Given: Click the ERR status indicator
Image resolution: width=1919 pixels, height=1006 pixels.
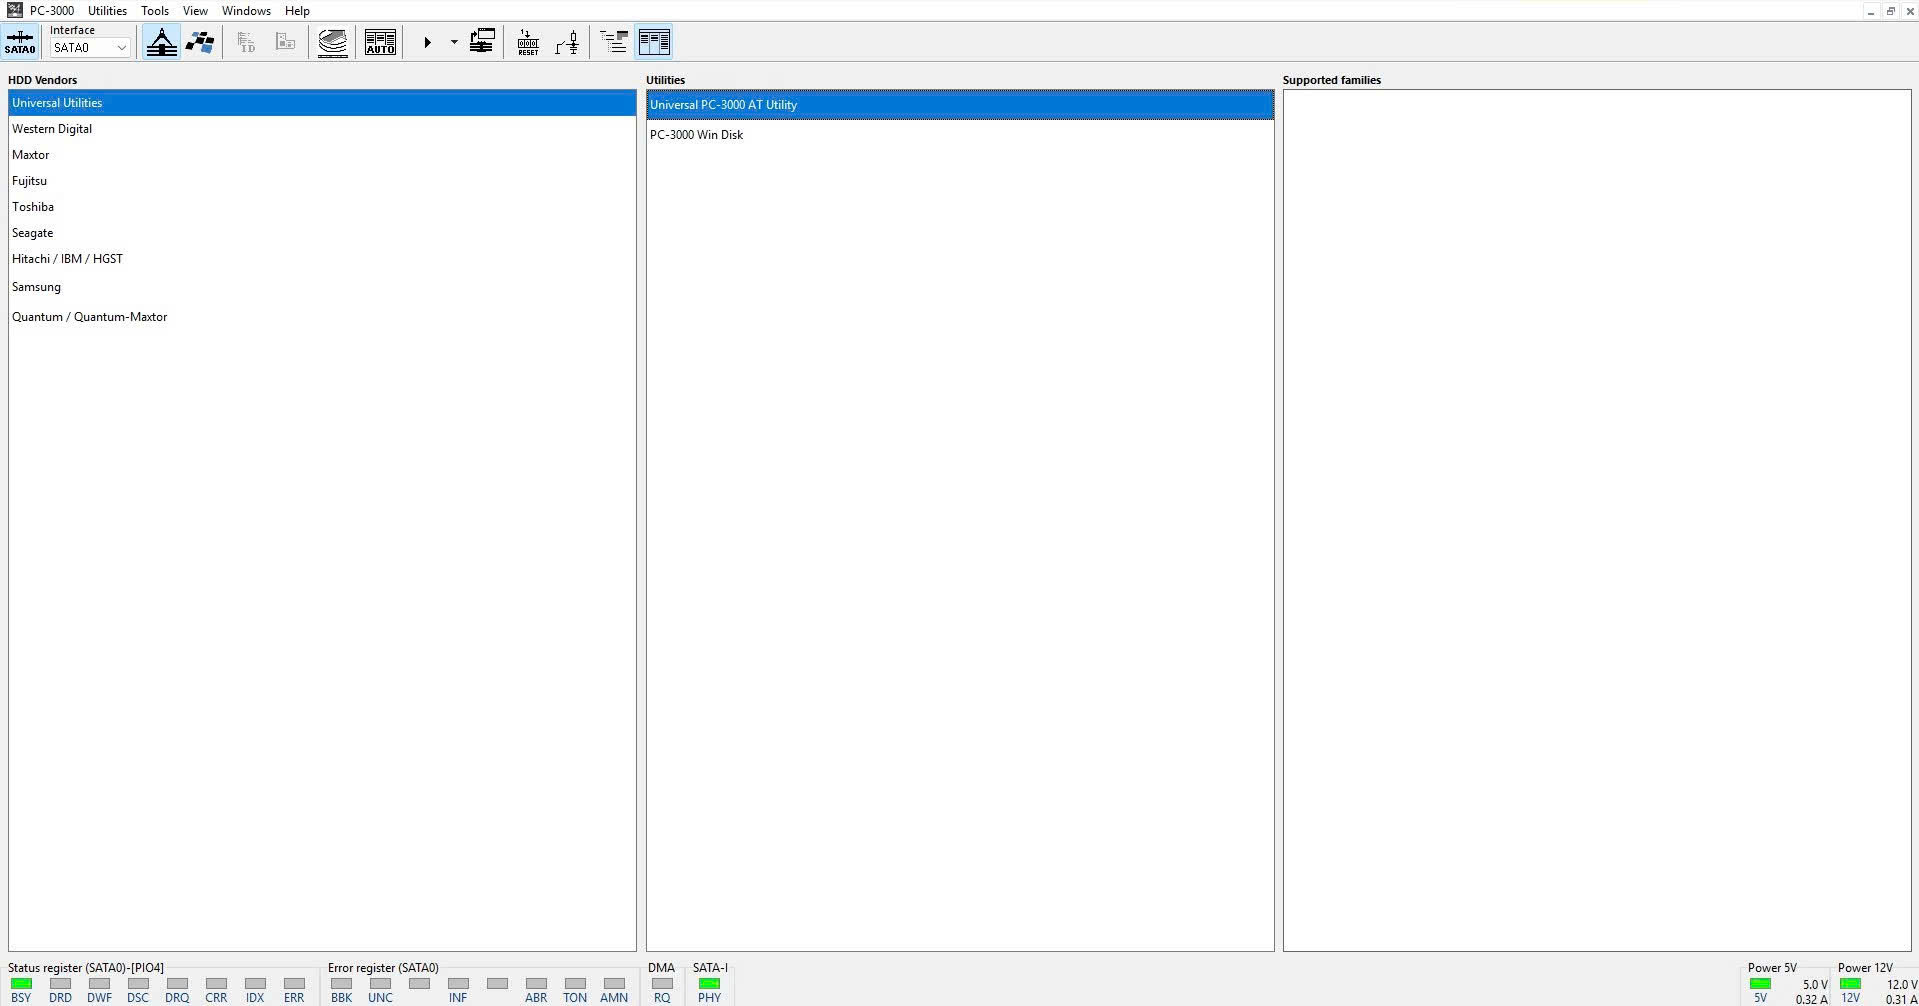Looking at the screenshot, I should point(294,984).
